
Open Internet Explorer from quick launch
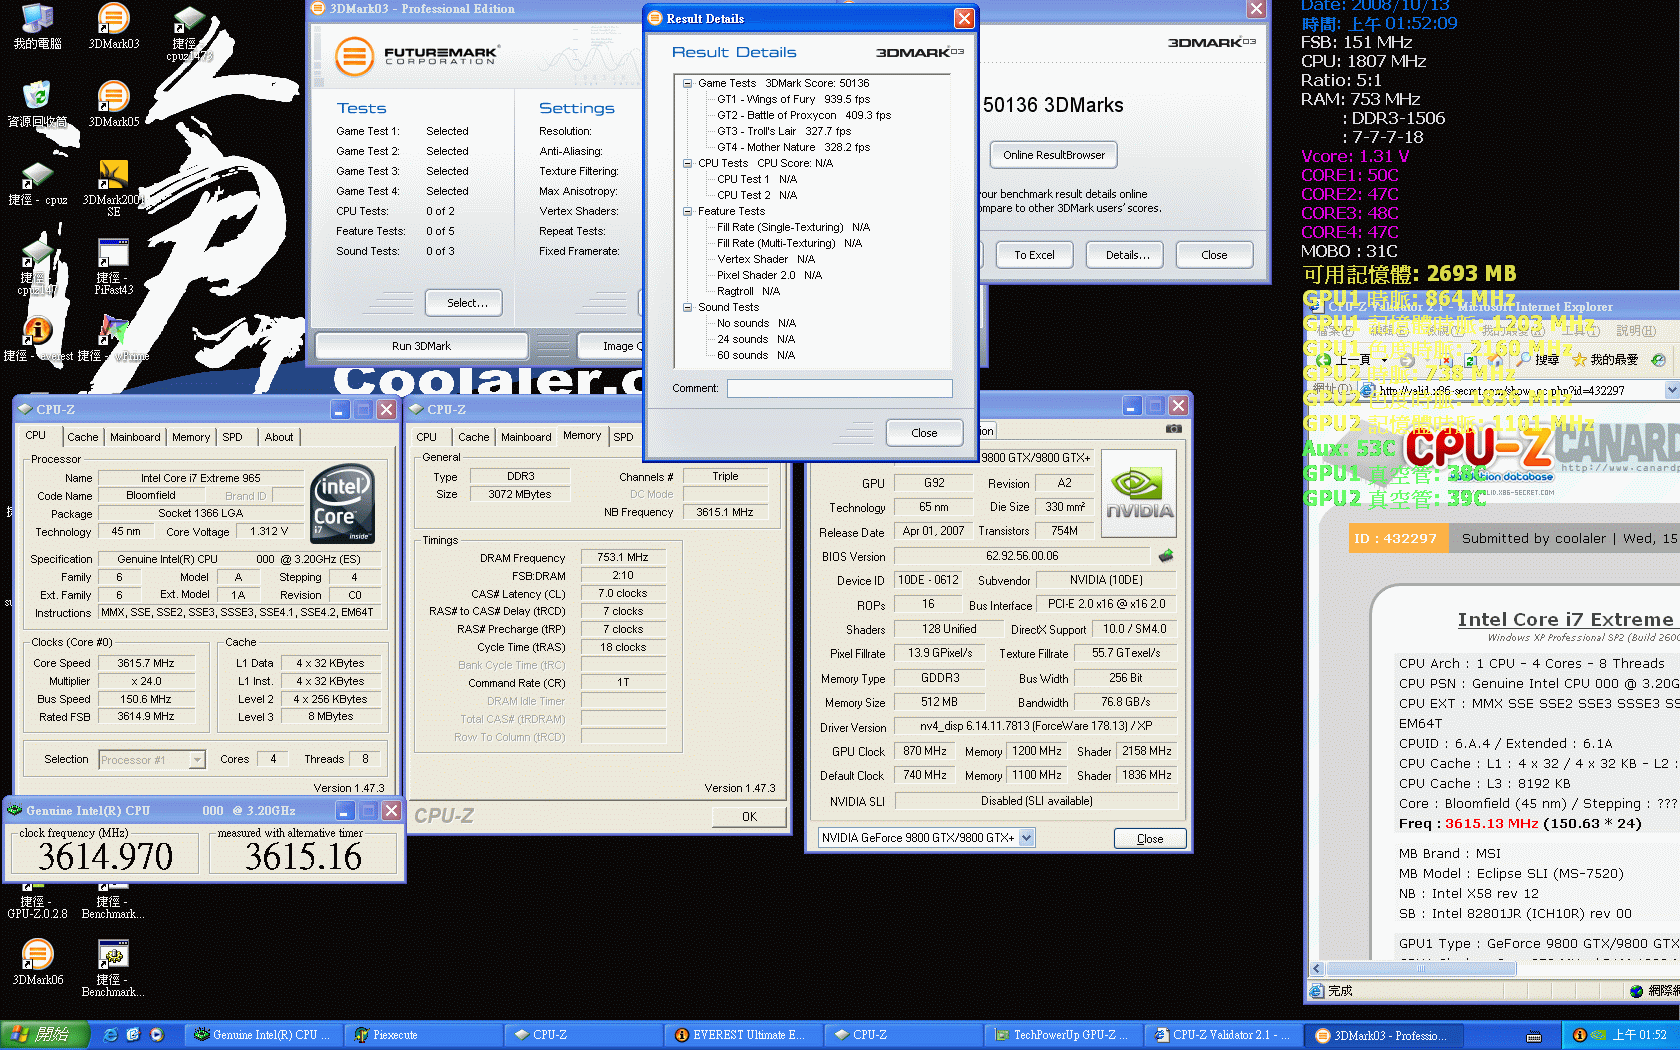click(110, 1035)
